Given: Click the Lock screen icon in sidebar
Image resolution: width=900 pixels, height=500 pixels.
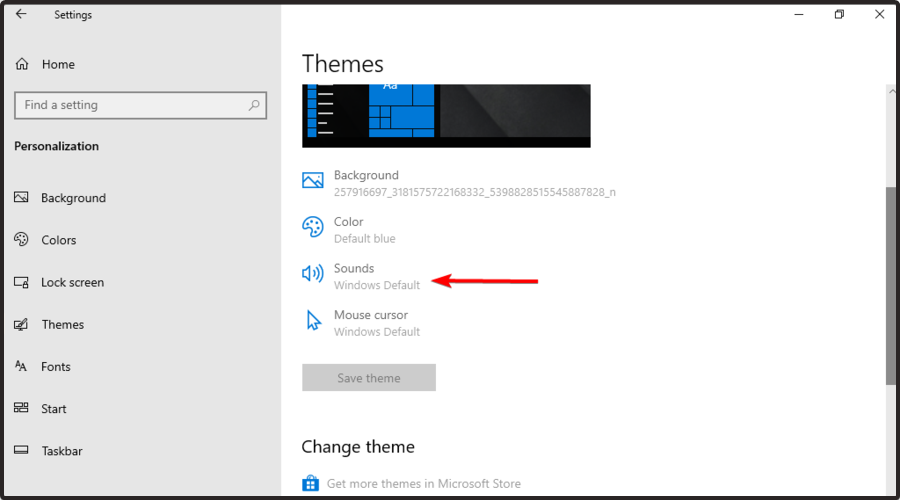Looking at the screenshot, I should point(21,282).
